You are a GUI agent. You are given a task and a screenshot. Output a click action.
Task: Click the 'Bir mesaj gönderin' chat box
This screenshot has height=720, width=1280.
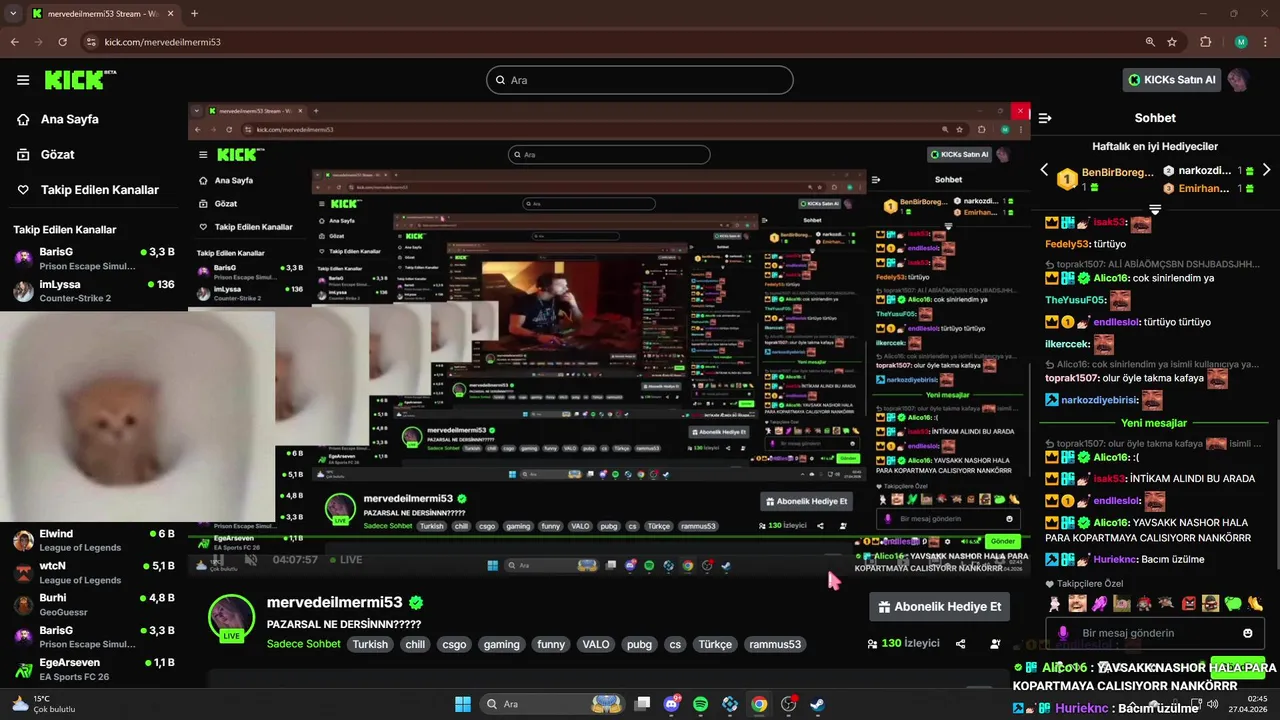1154,633
